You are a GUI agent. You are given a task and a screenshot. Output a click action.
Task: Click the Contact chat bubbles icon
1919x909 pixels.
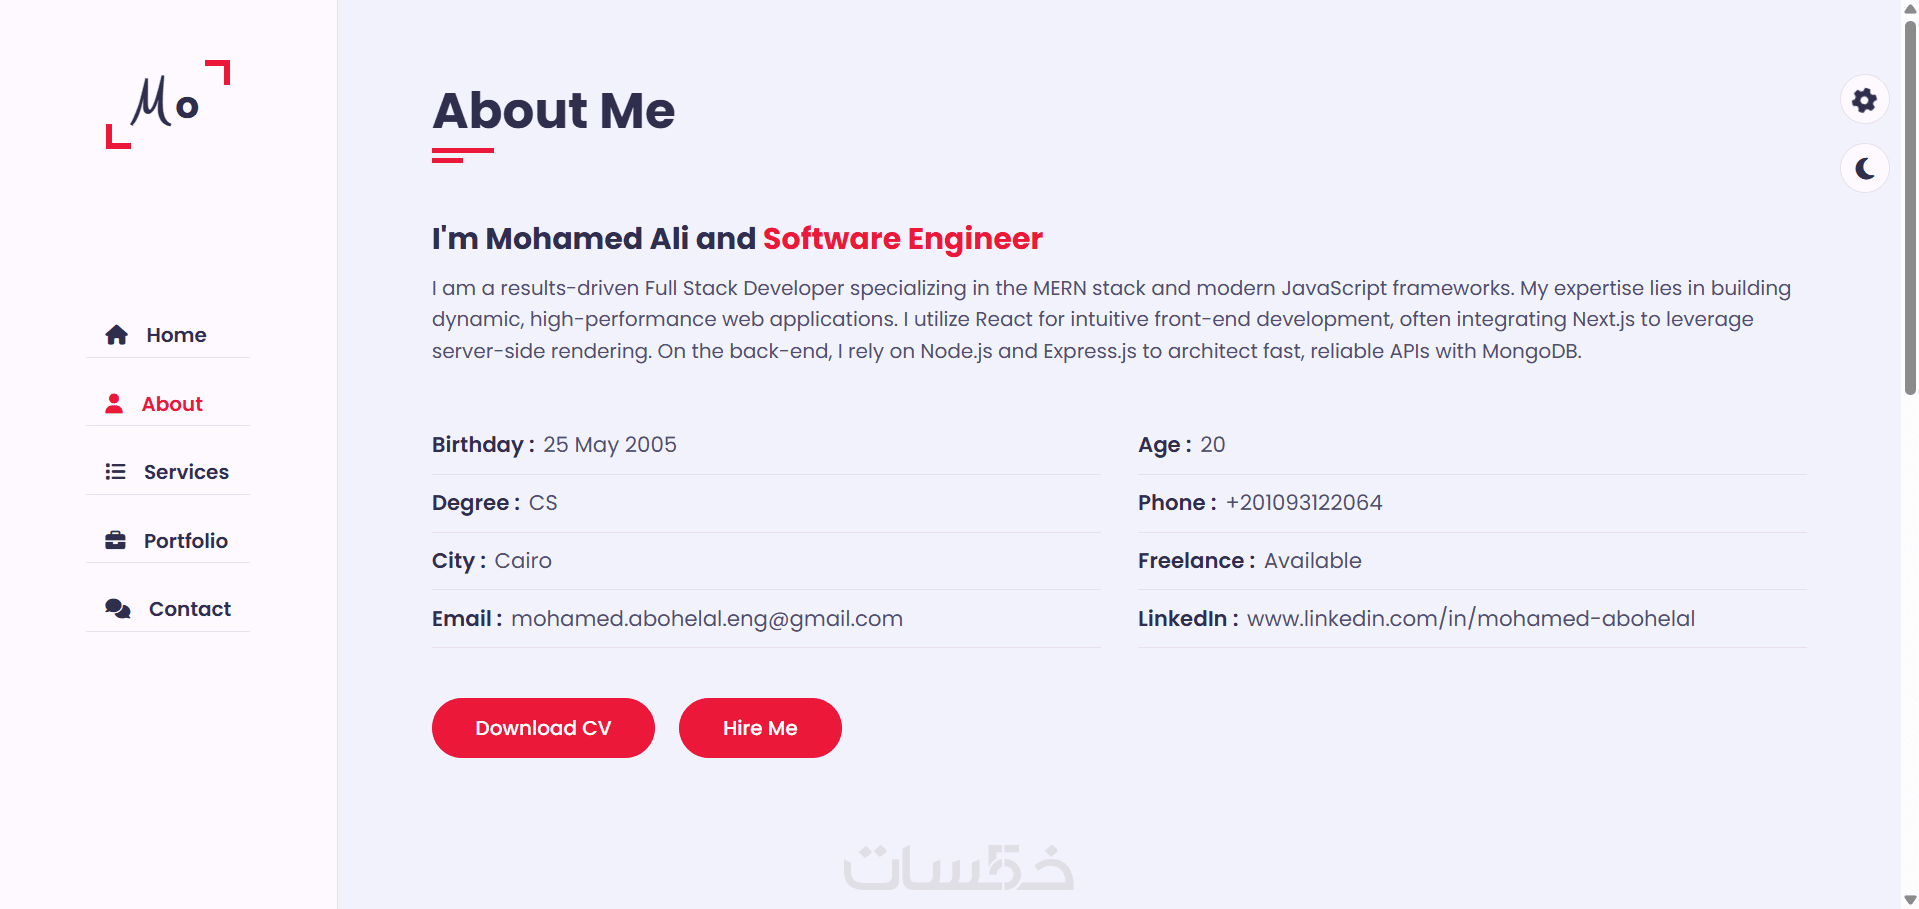point(118,609)
